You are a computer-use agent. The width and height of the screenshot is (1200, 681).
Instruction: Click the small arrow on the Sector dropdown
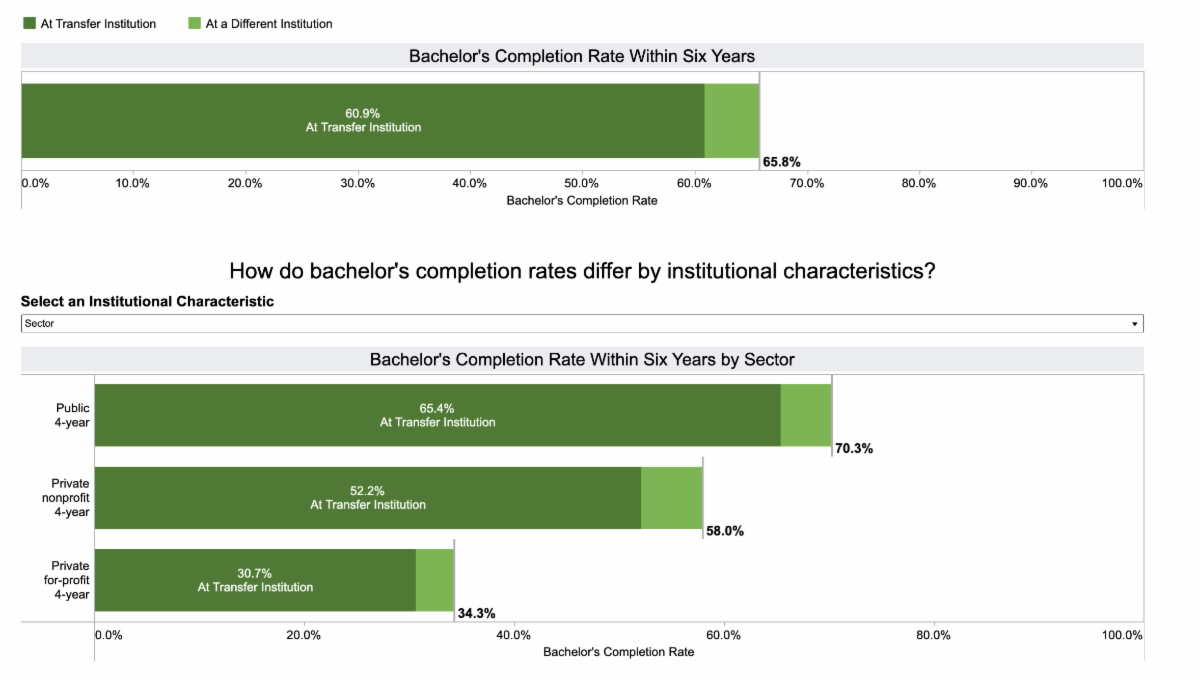[x=1134, y=324]
